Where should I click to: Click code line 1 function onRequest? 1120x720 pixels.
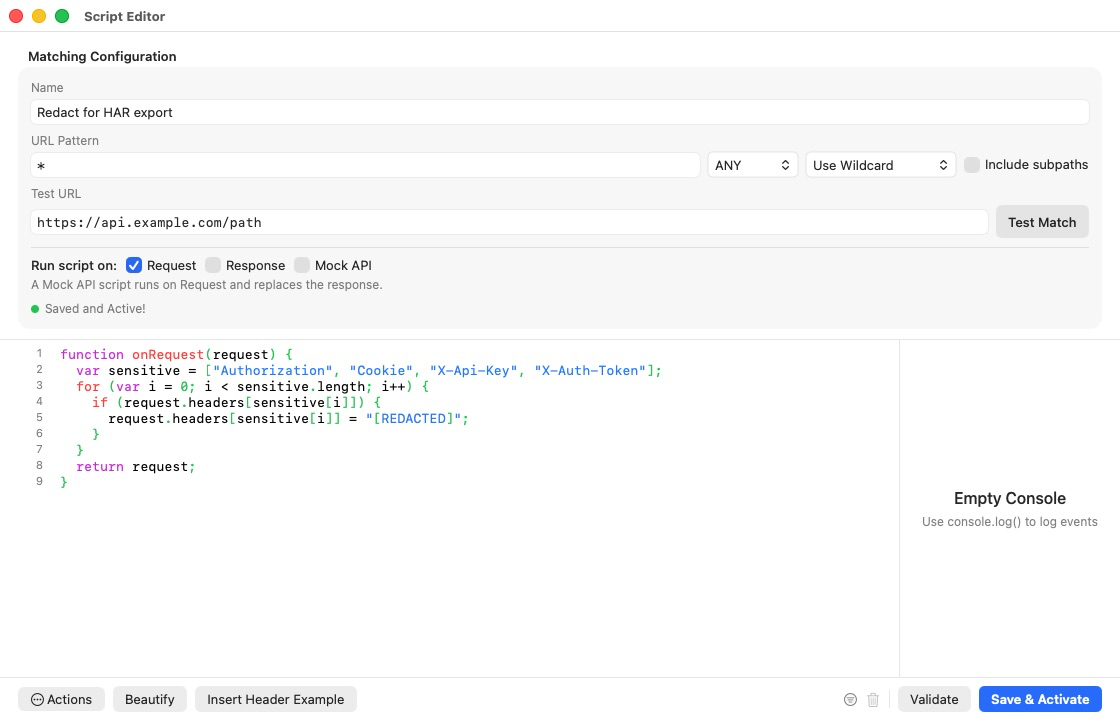coord(176,354)
